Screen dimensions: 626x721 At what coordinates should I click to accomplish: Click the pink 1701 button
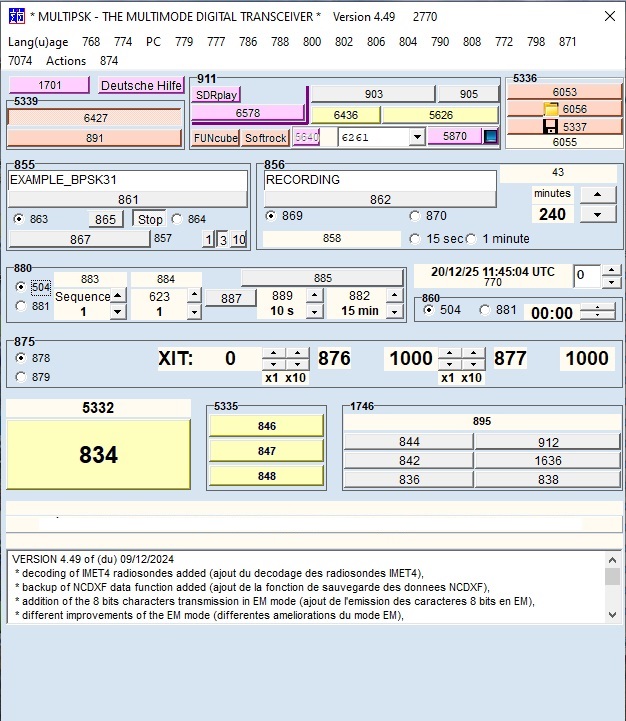point(49,85)
